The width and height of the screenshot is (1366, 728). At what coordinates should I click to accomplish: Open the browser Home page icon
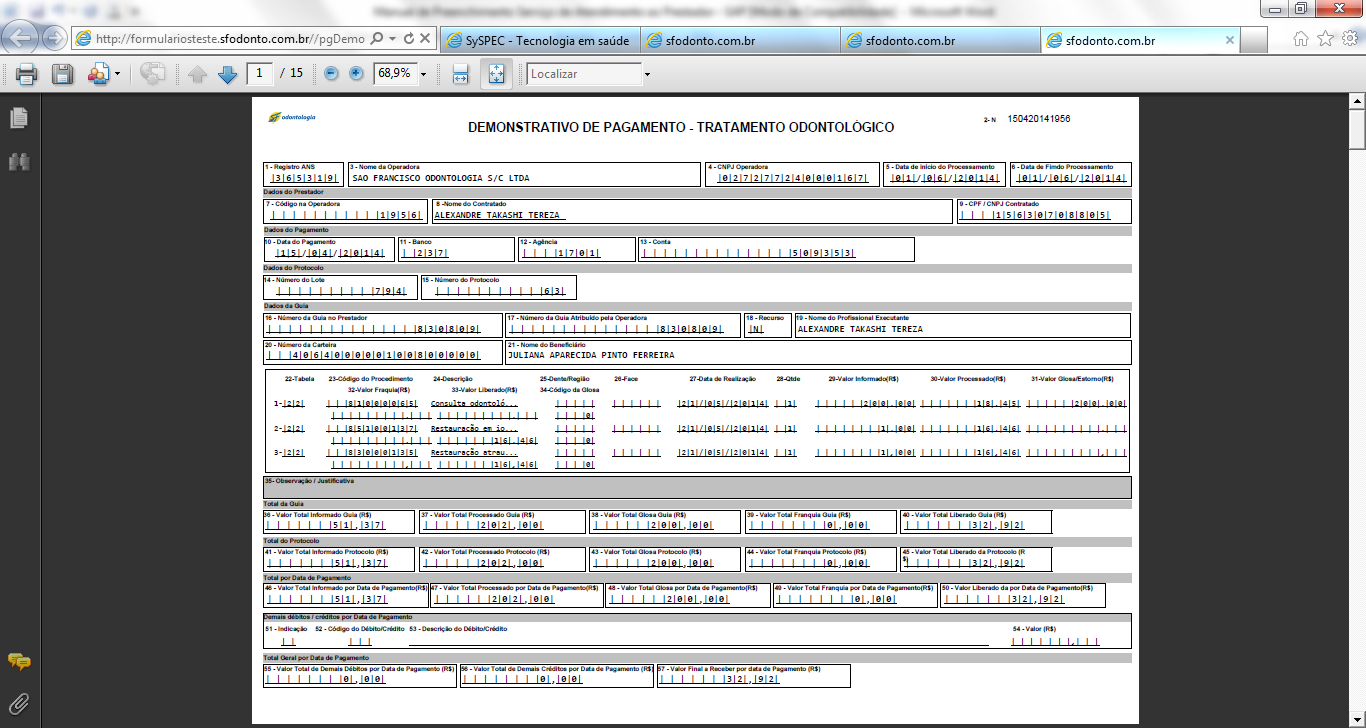pos(1300,40)
